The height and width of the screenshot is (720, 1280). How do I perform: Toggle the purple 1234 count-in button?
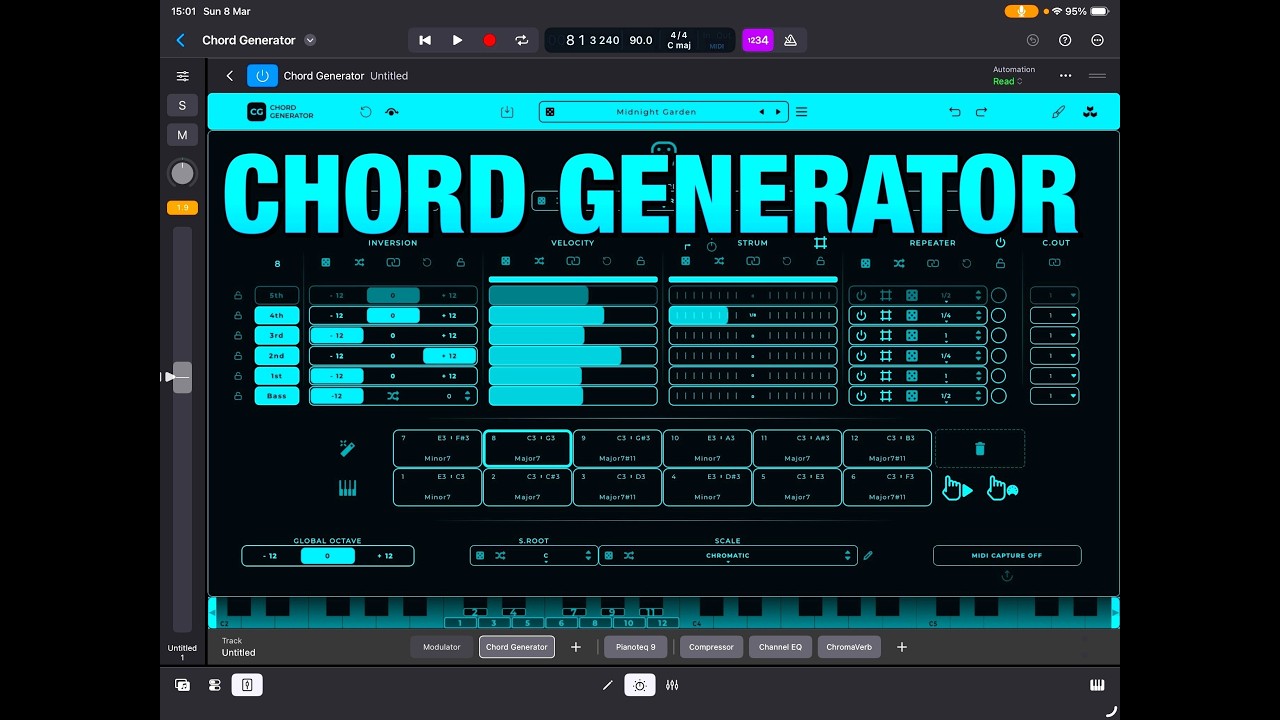(758, 40)
